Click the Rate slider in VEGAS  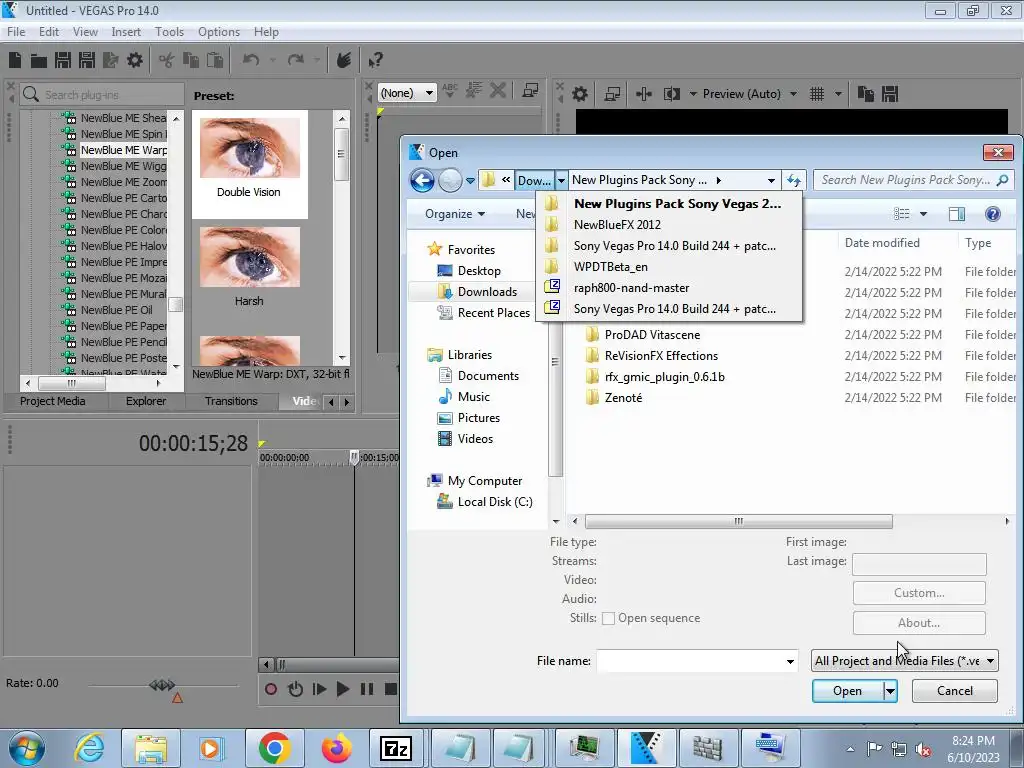click(x=163, y=685)
